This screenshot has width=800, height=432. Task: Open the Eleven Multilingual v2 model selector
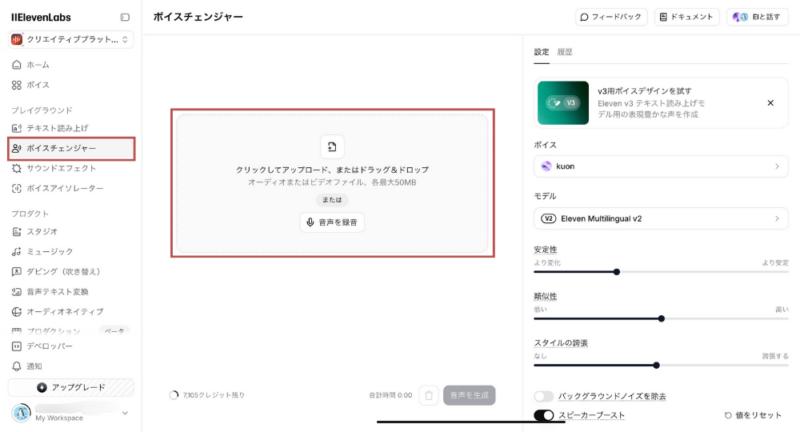[x=658, y=218]
